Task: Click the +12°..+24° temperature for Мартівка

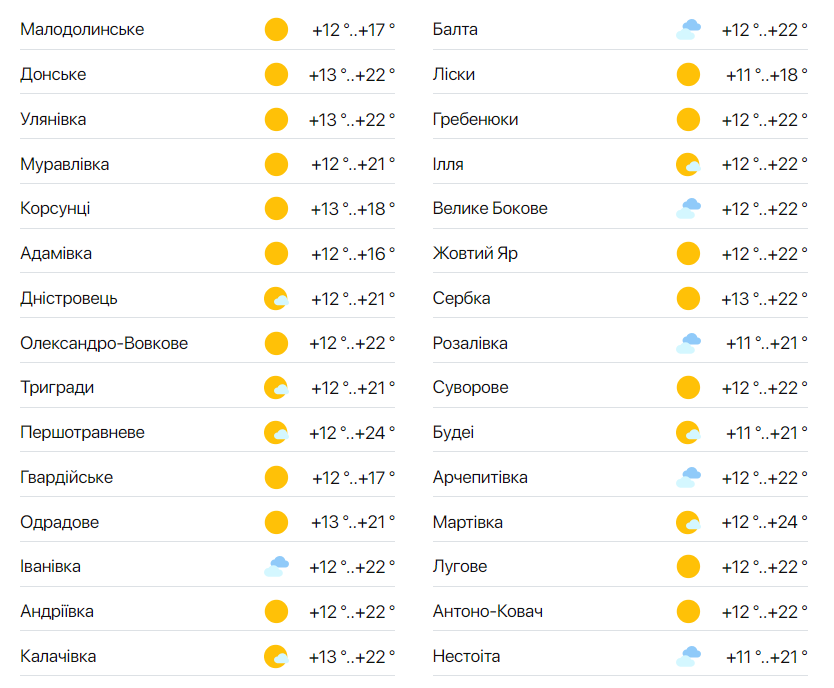Action: [x=765, y=522]
